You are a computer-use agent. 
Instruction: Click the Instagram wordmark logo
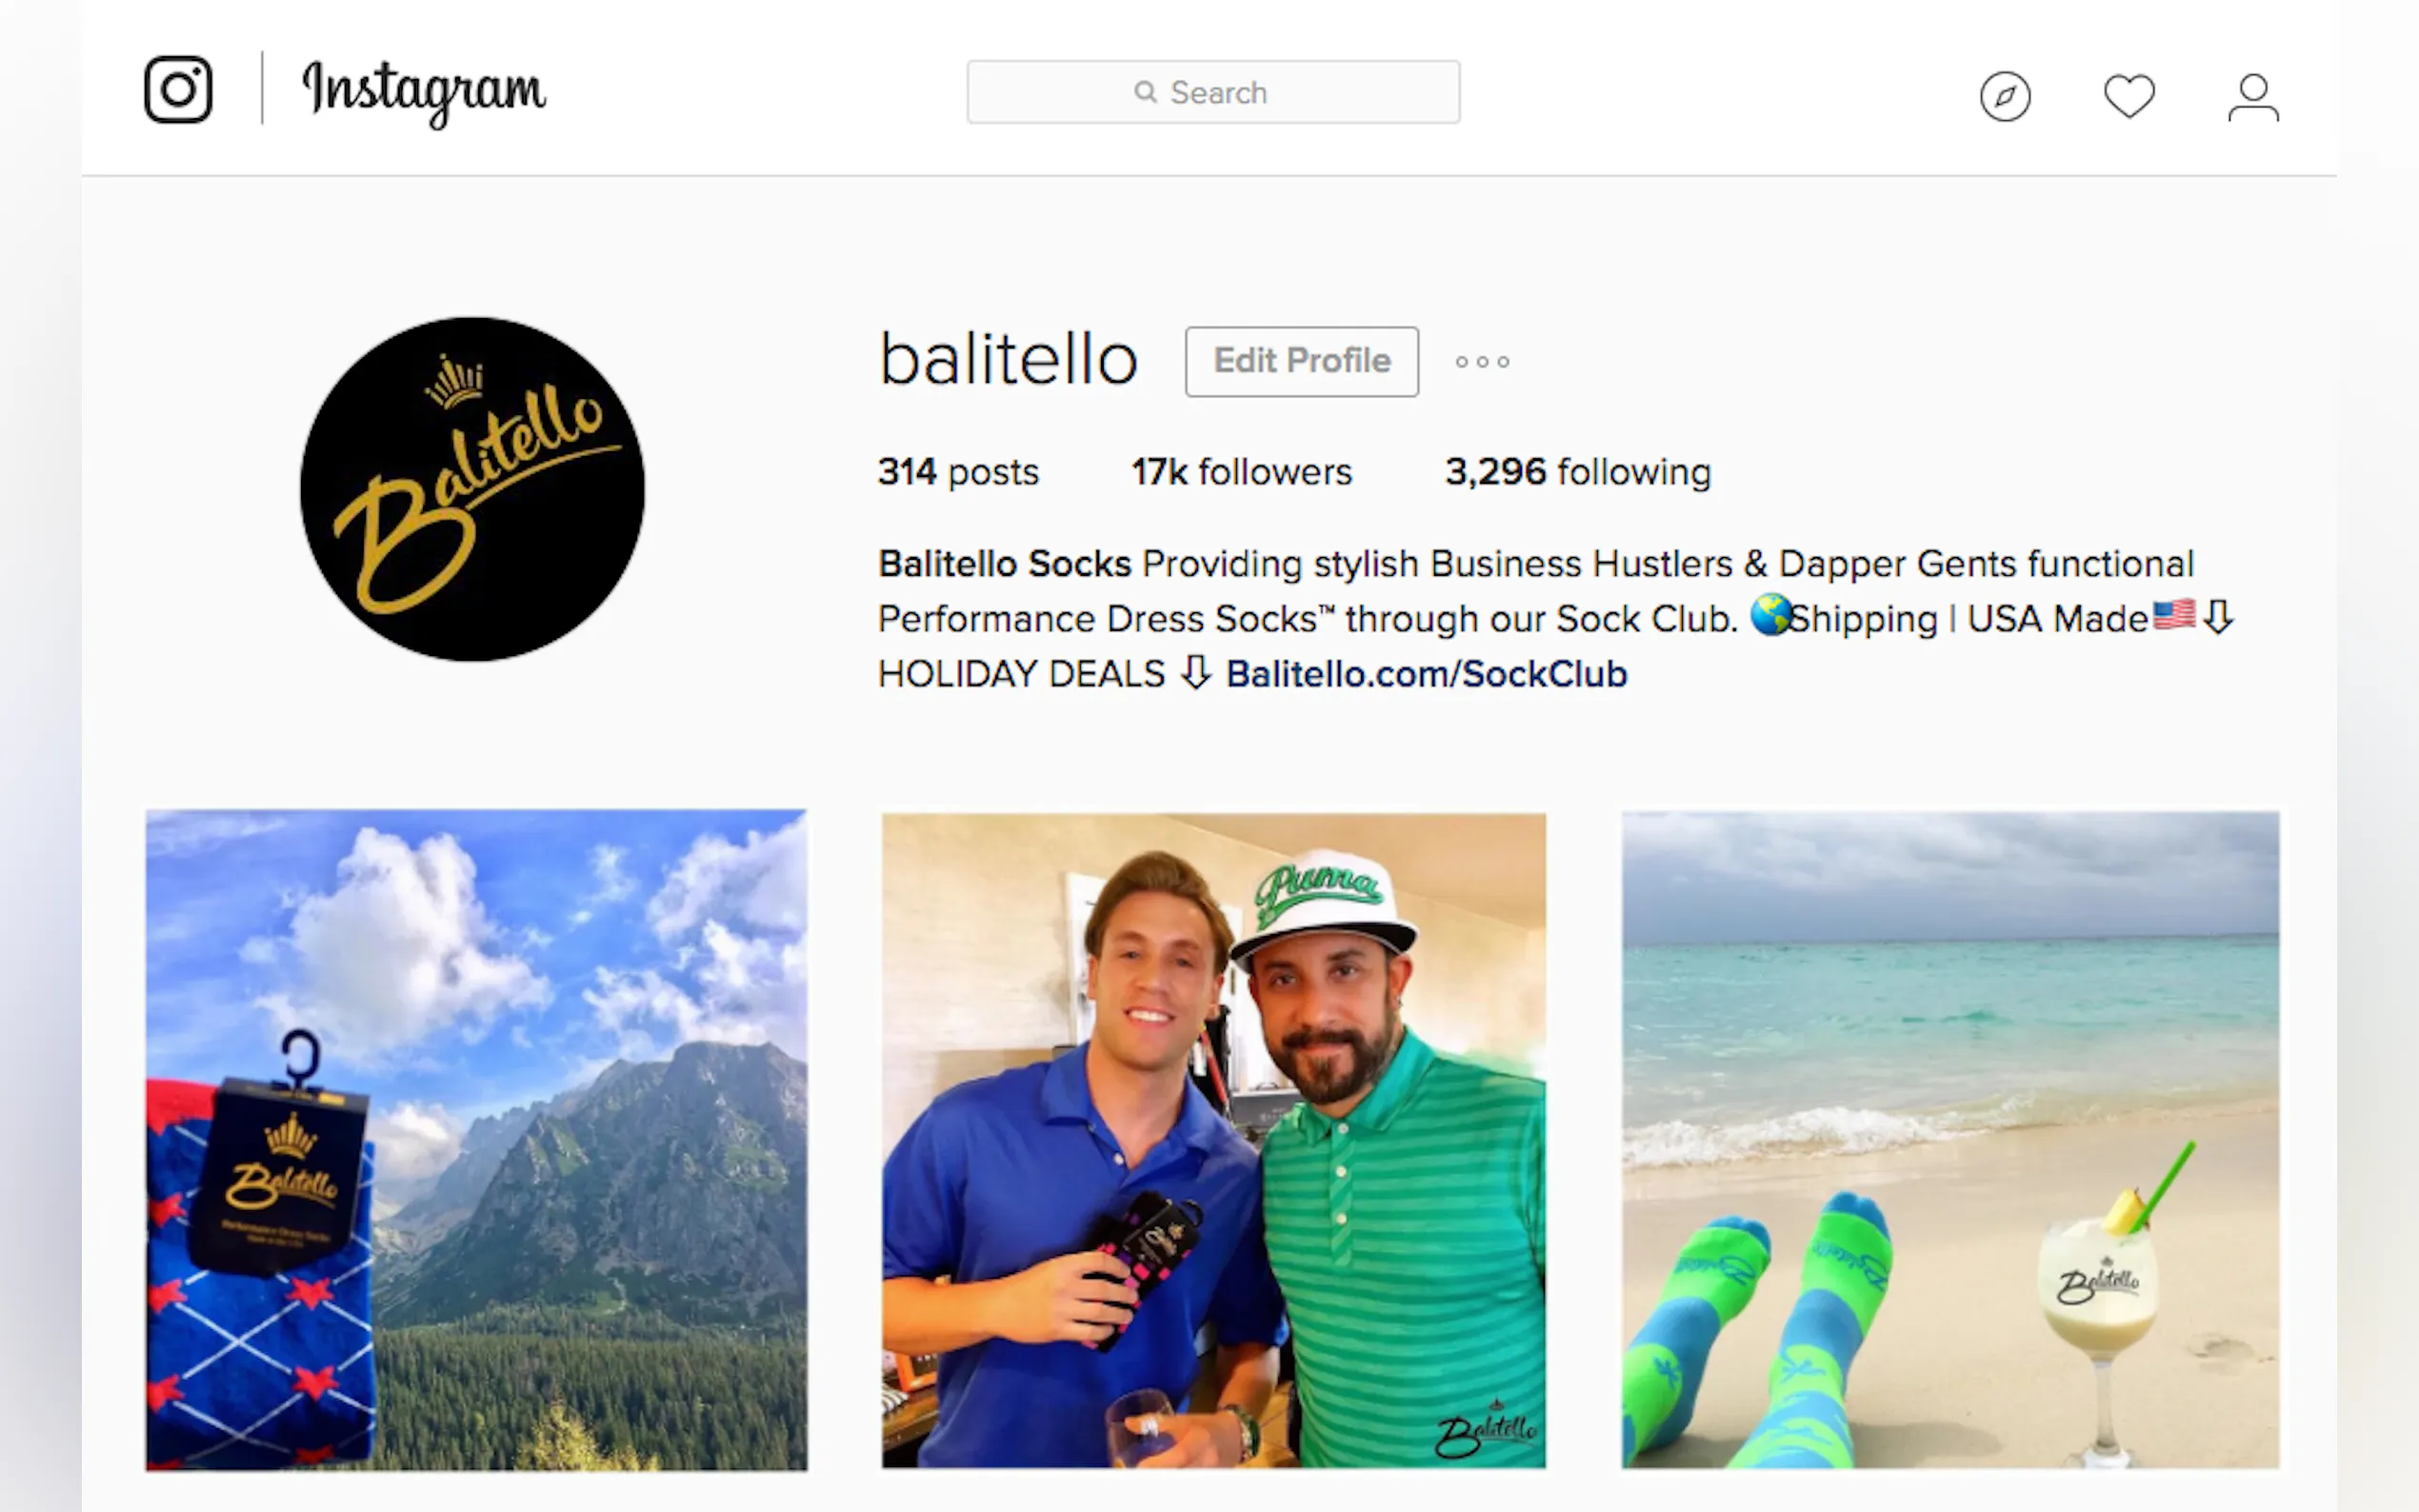coord(424,92)
